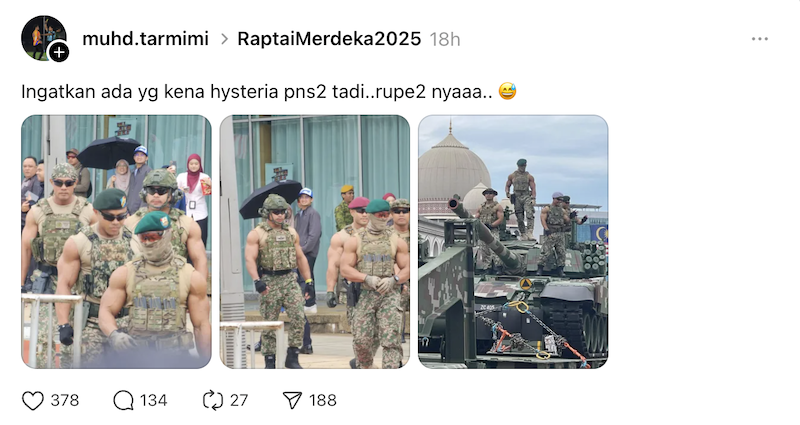Open the third photo with the tank
This screenshot has height=425, width=800.
(x=513, y=241)
